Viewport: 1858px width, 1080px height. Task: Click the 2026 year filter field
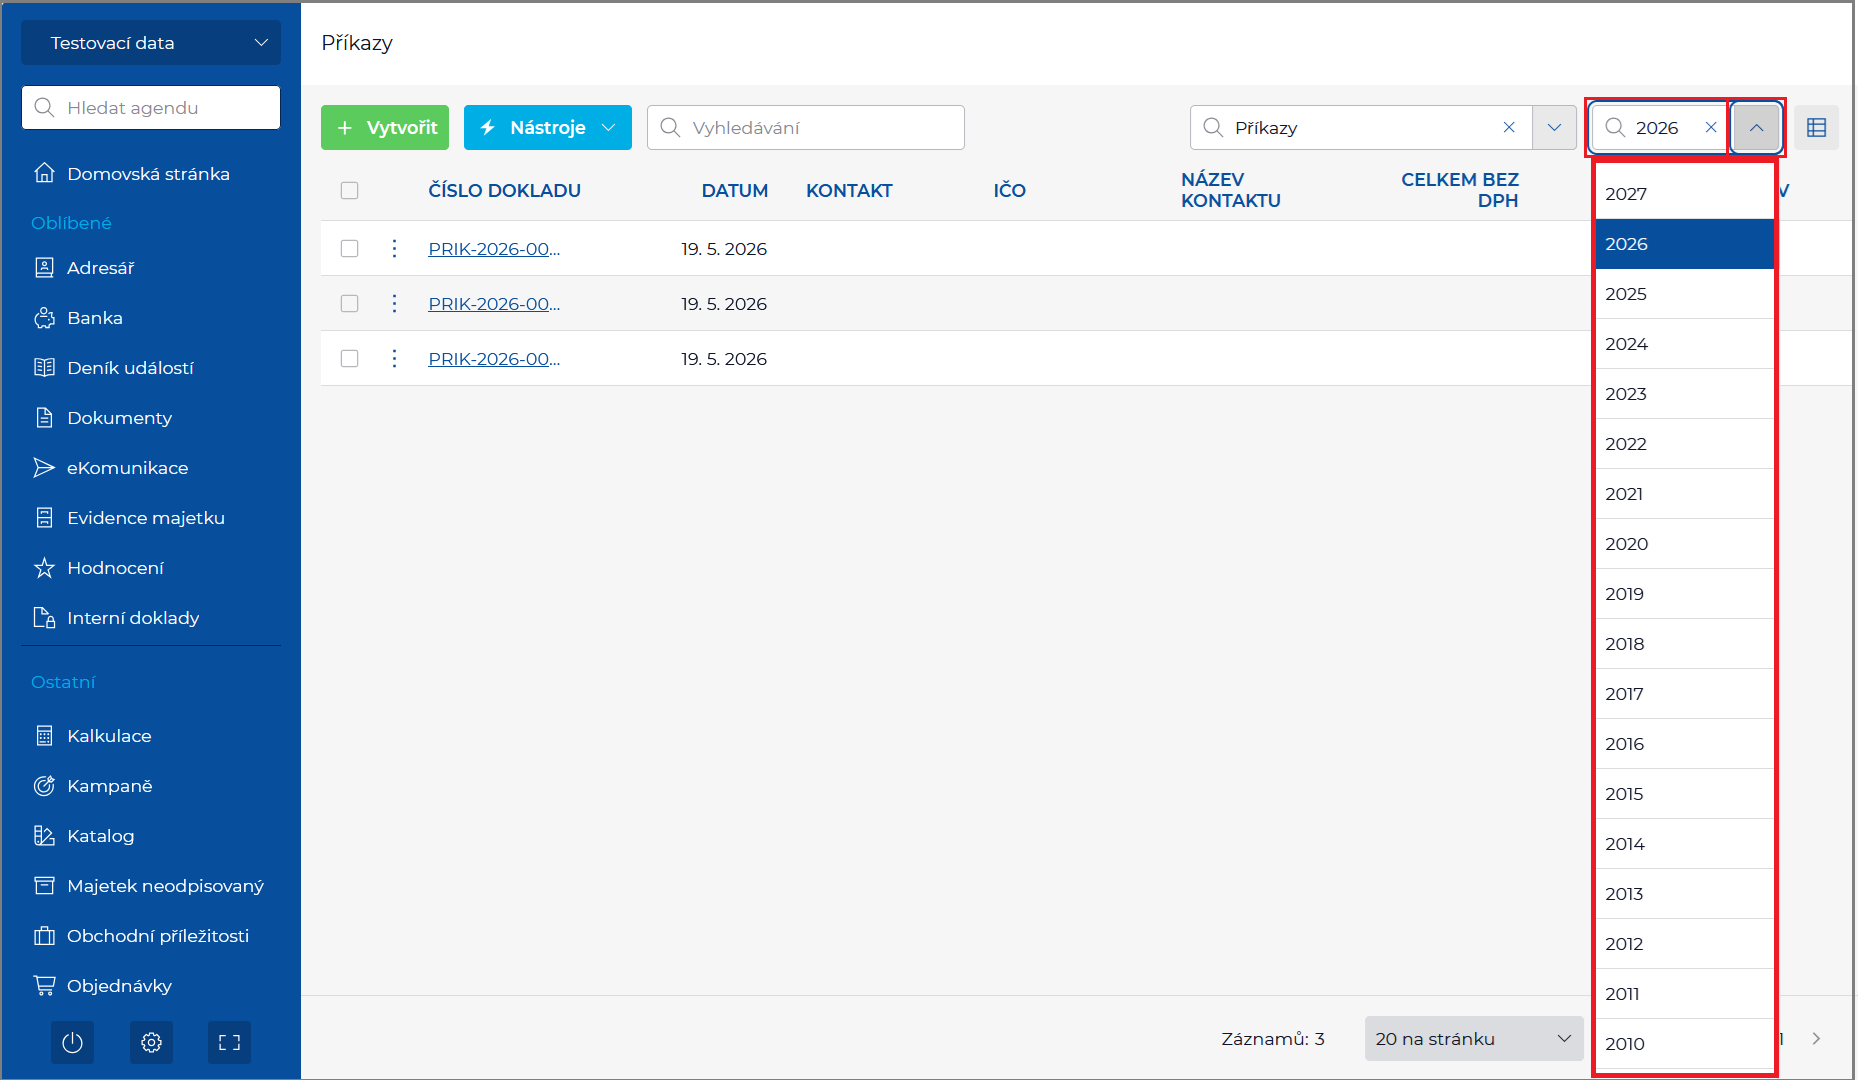coord(1659,128)
